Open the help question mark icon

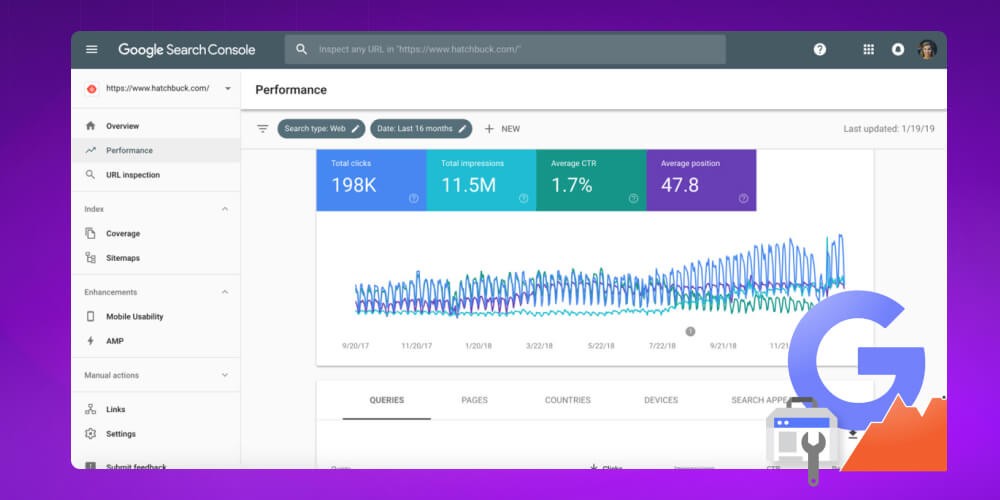pyautogui.click(x=820, y=49)
